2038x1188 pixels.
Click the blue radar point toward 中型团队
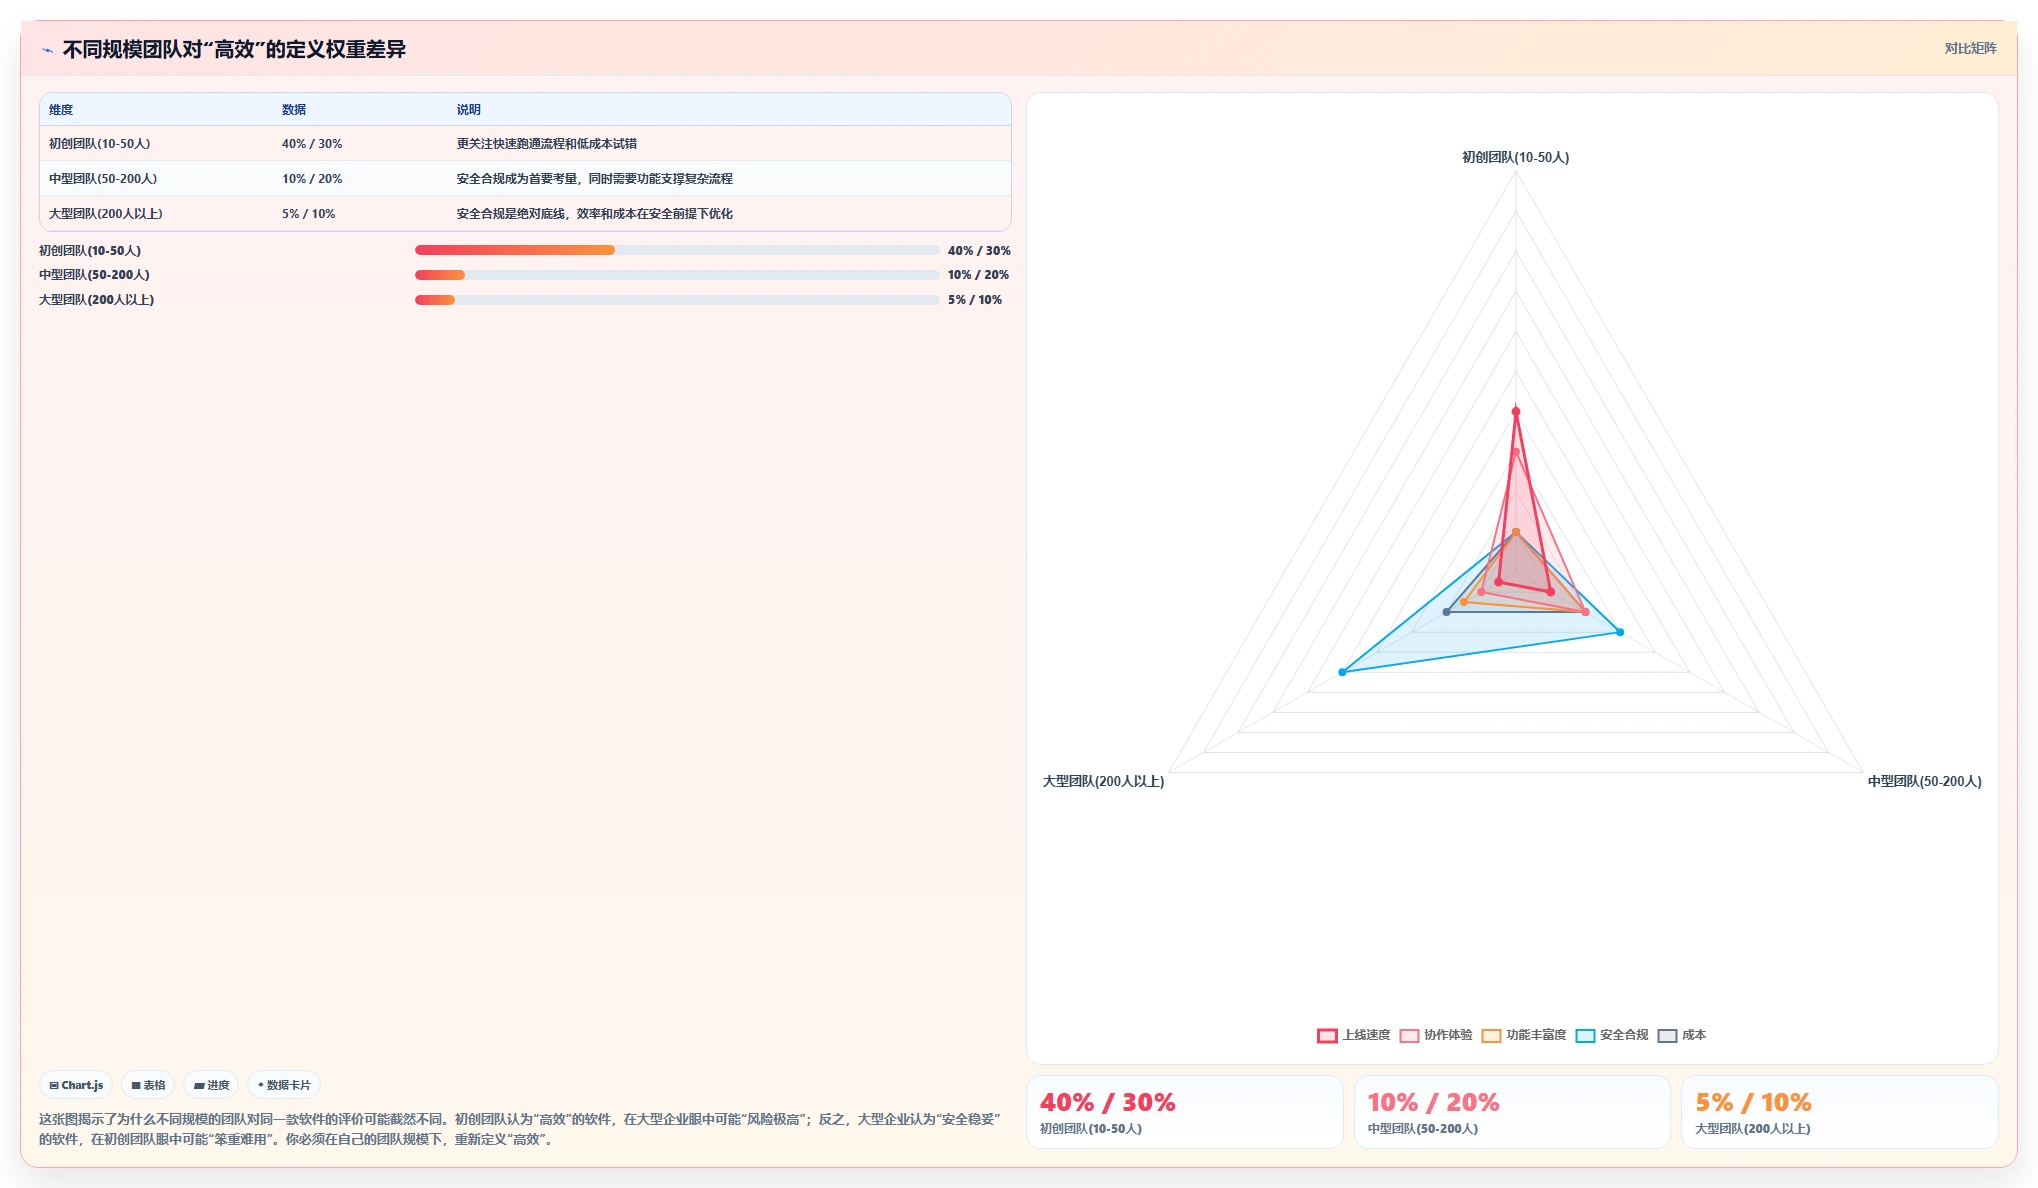tap(1620, 632)
